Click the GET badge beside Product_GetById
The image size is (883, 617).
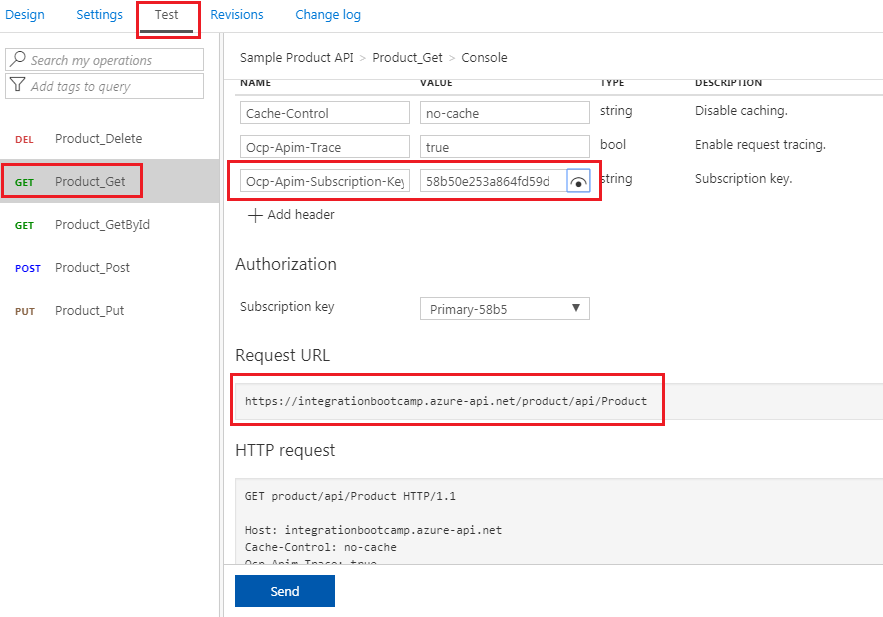24,226
